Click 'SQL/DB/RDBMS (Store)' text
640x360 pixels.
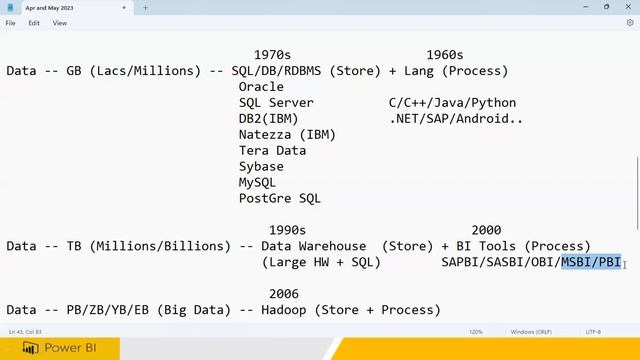coord(306,71)
